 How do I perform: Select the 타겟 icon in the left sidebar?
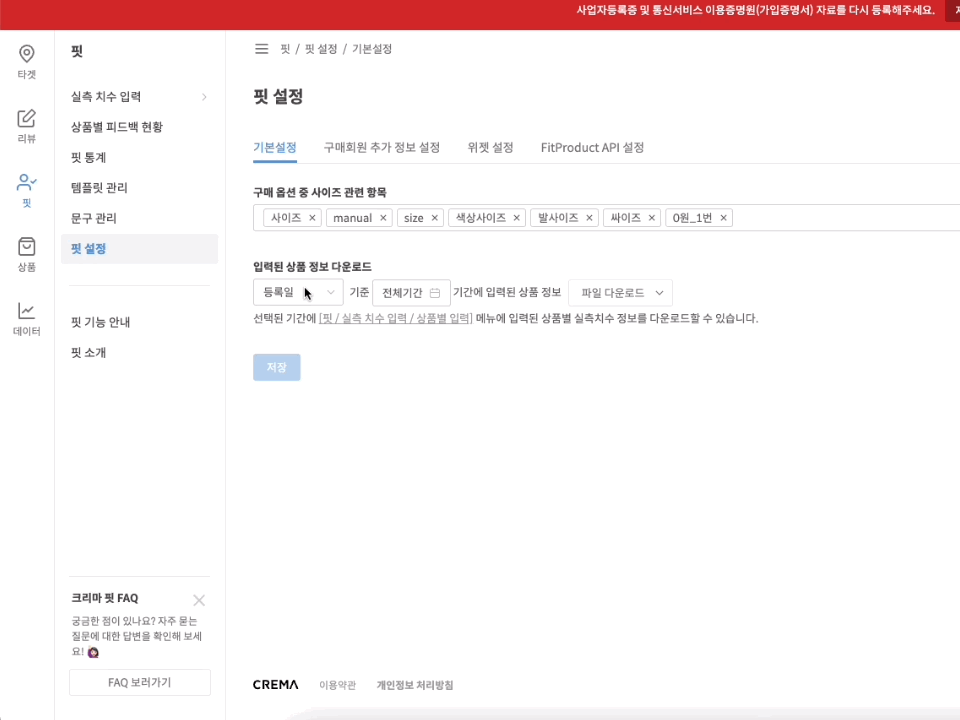coord(26,62)
